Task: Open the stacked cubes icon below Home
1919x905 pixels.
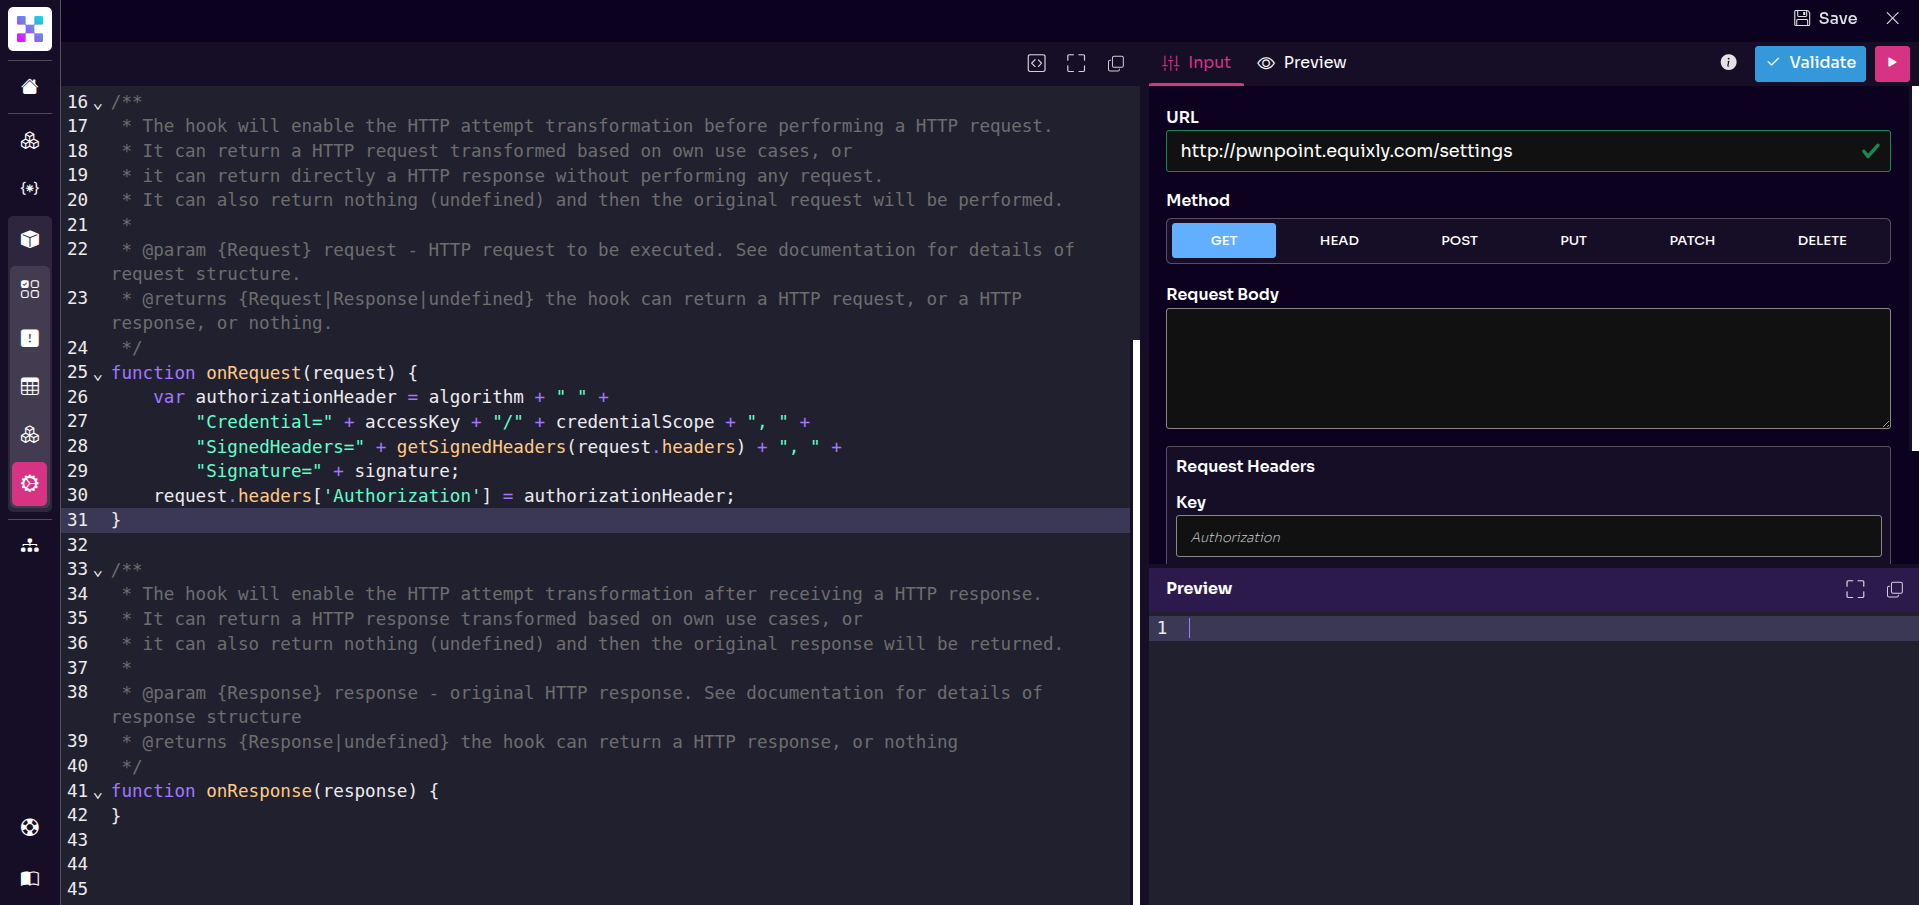Action: pyautogui.click(x=30, y=140)
